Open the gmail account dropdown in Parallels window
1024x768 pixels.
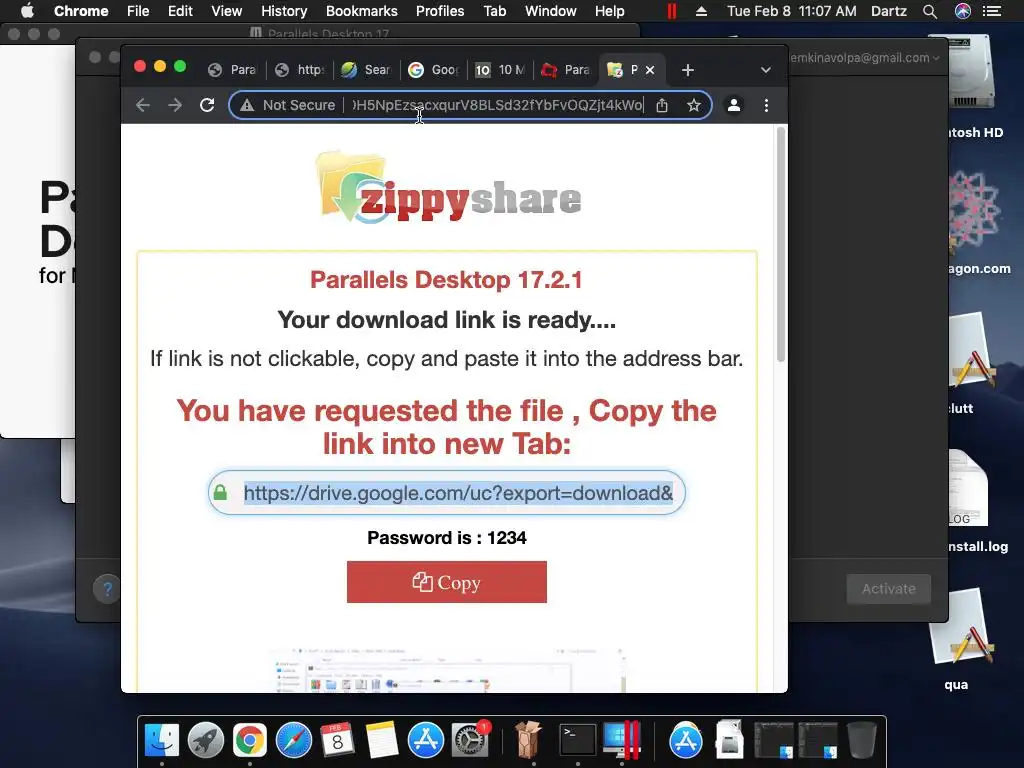click(x=865, y=57)
